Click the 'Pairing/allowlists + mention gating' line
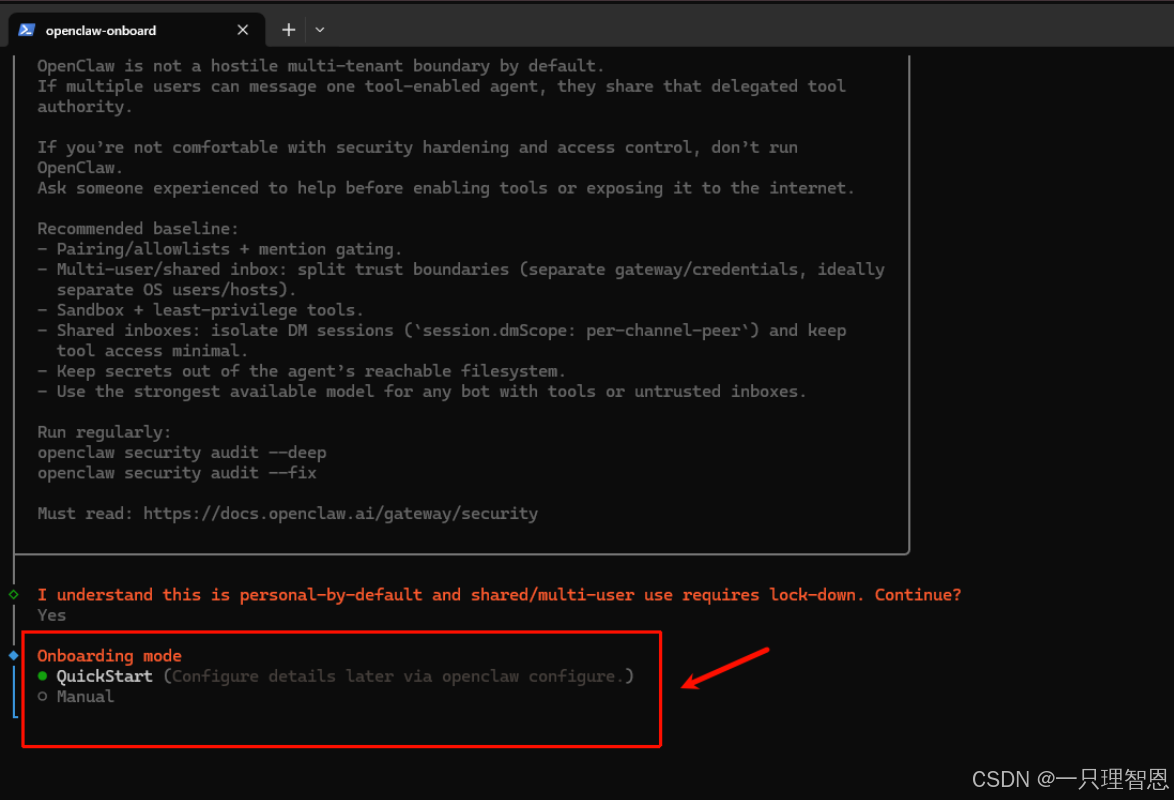The height and width of the screenshot is (800, 1174). tap(220, 249)
